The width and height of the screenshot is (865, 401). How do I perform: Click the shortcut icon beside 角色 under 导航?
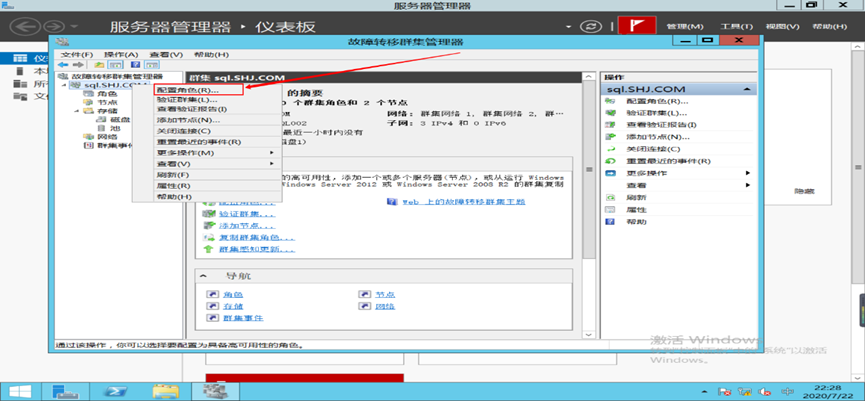211,295
